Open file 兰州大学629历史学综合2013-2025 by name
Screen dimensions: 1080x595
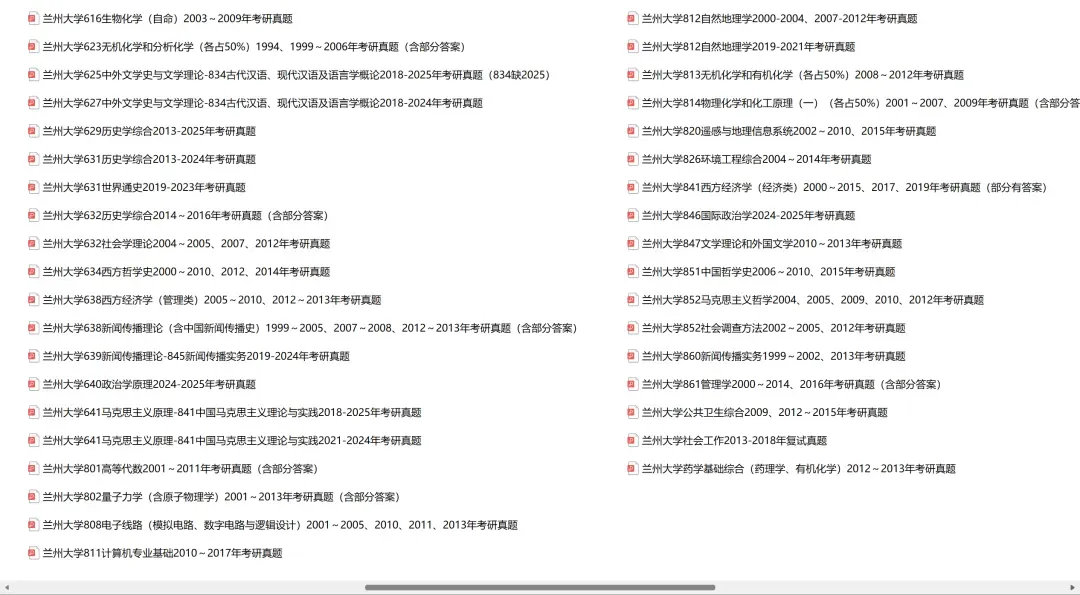[149, 131]
